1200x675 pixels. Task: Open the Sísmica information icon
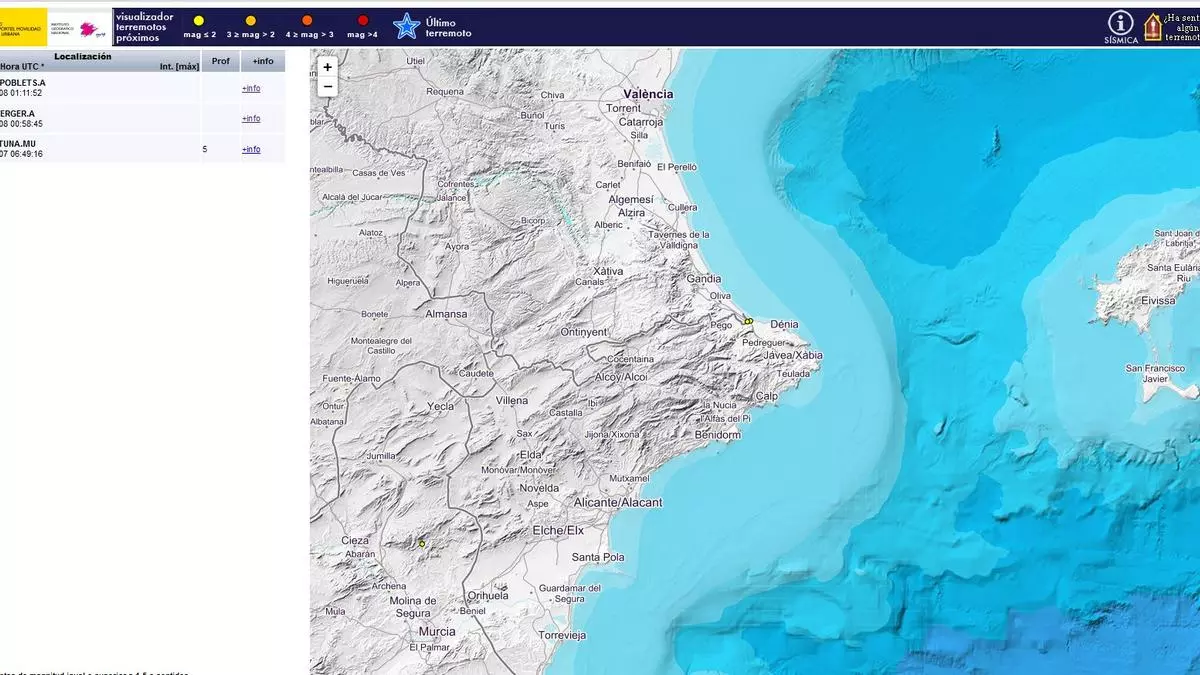1121,26
